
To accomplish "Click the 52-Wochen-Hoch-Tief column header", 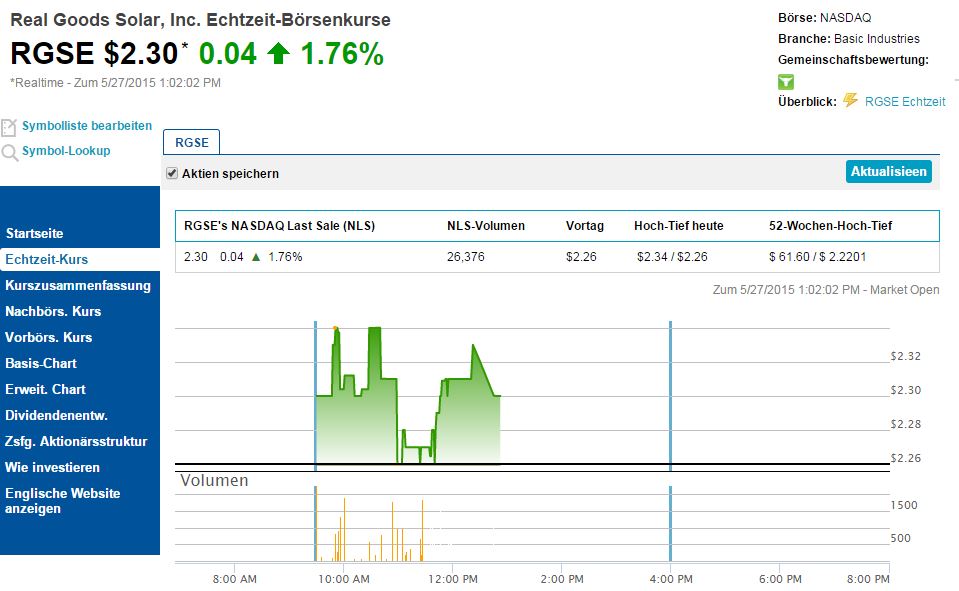I will click(x=830, y=226).
